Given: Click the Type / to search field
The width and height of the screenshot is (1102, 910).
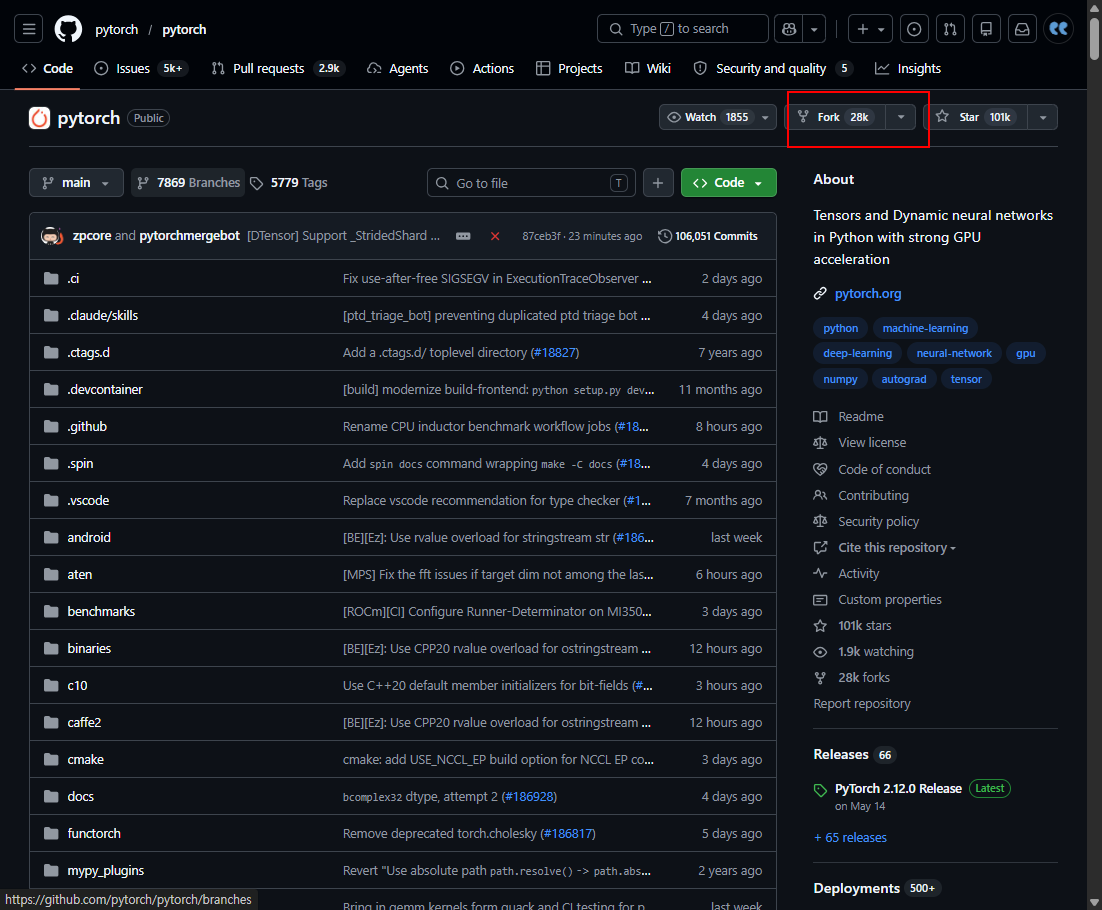Looking at the screenshot, I should 682,29.
